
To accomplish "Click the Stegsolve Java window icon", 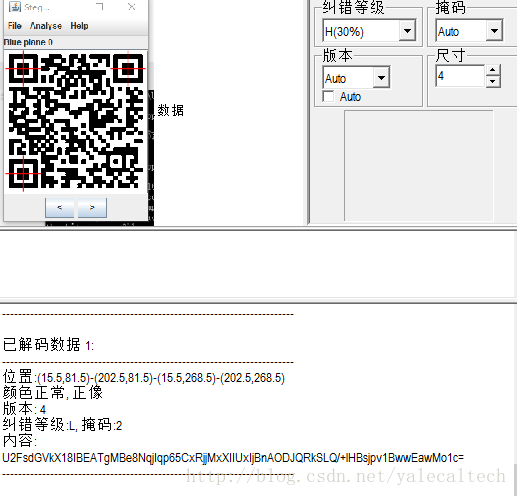I will coord(15,7).
